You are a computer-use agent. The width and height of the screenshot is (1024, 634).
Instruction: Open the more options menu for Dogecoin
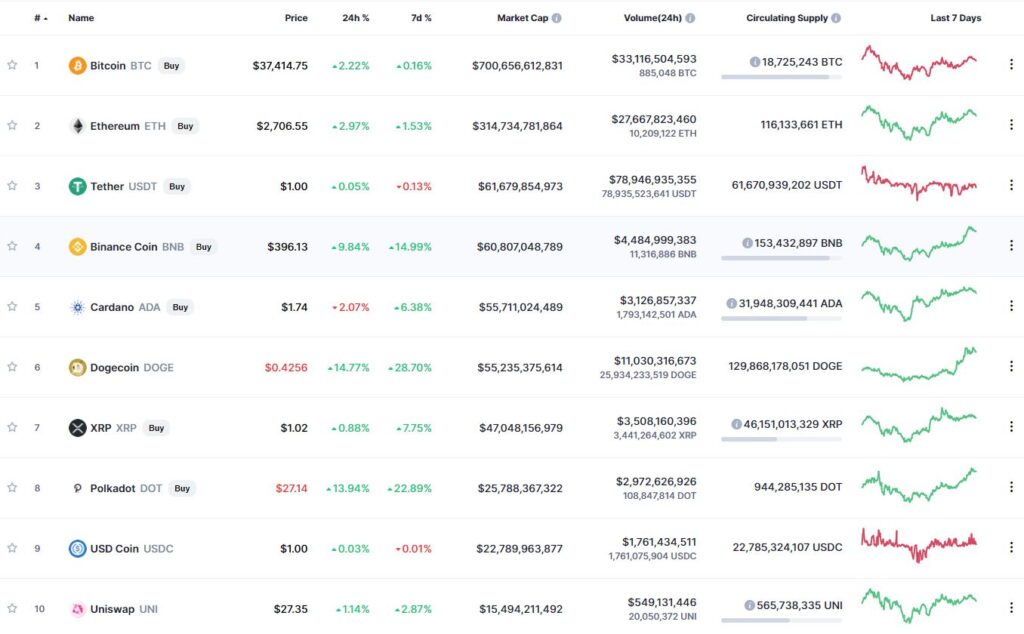[1011, 366]
